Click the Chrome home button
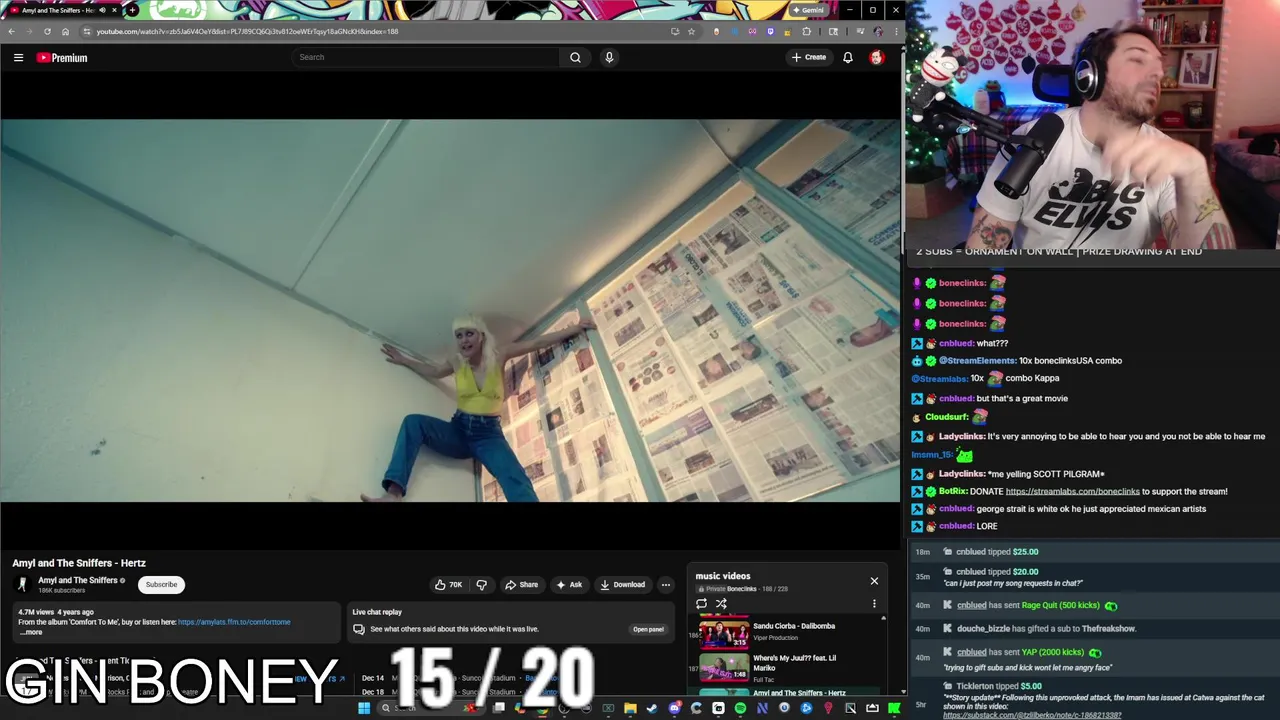 (65, 31)
